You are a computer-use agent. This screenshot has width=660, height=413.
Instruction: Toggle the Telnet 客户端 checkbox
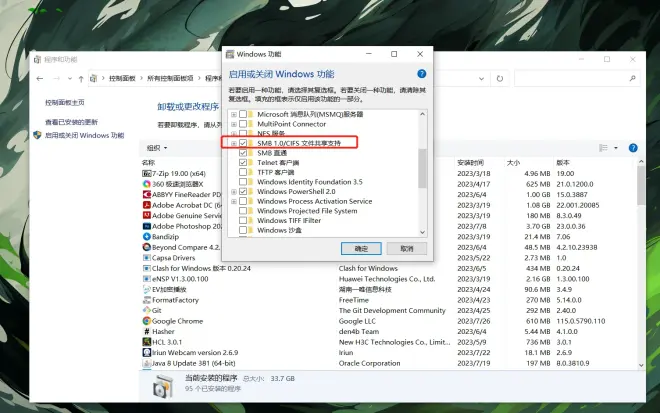pos(244,162)
